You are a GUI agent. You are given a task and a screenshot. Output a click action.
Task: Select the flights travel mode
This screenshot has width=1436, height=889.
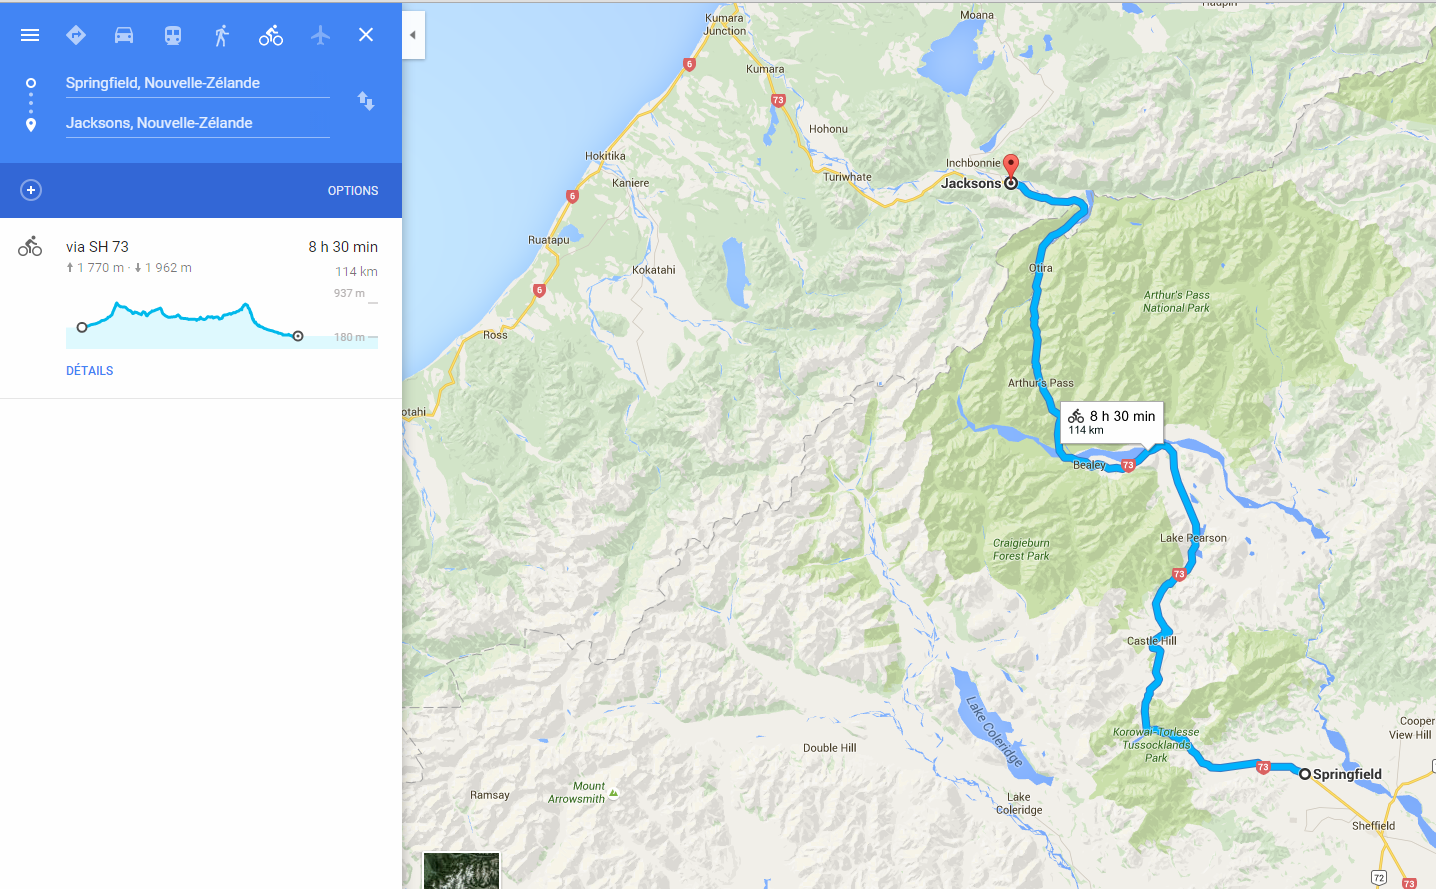click(x=320, y=35)
